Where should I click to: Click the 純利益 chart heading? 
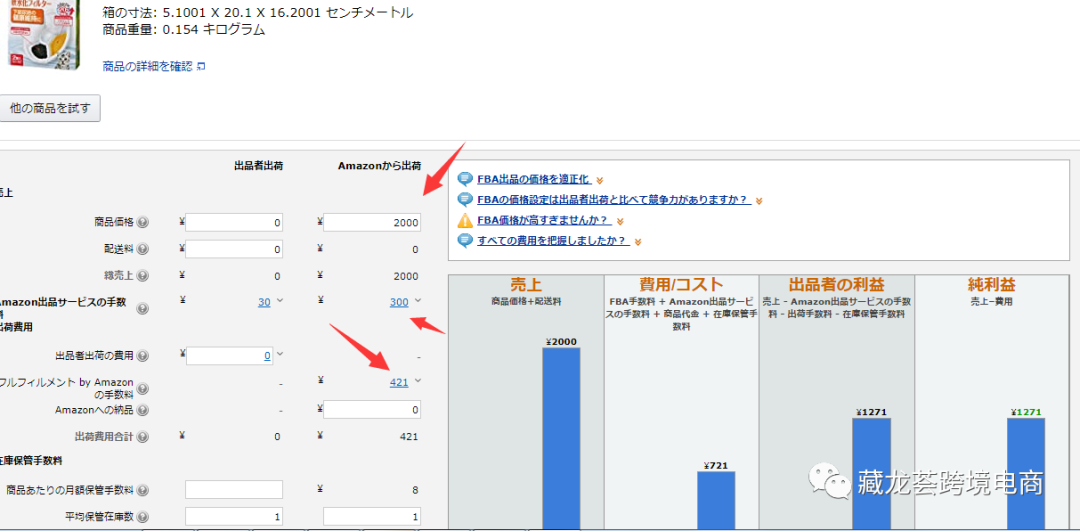point(993,284)
